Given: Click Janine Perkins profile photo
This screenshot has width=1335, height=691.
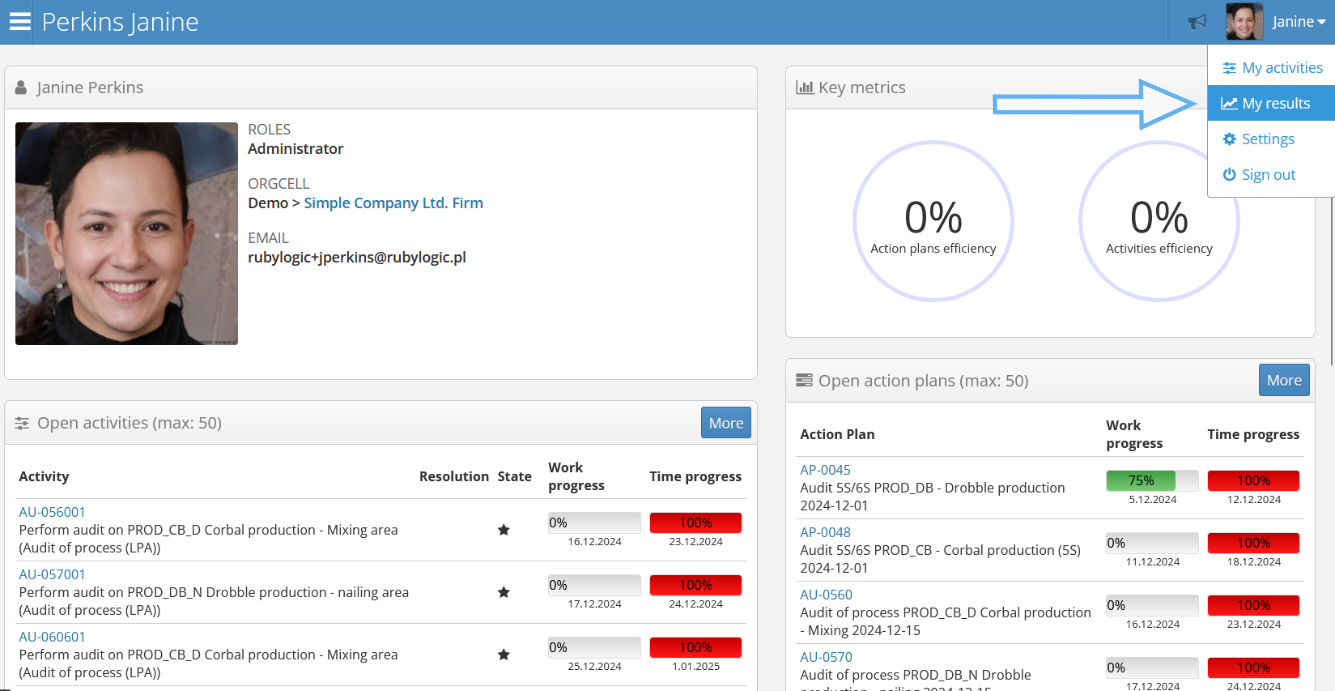Looking at the screenshot, I should 127,234.
